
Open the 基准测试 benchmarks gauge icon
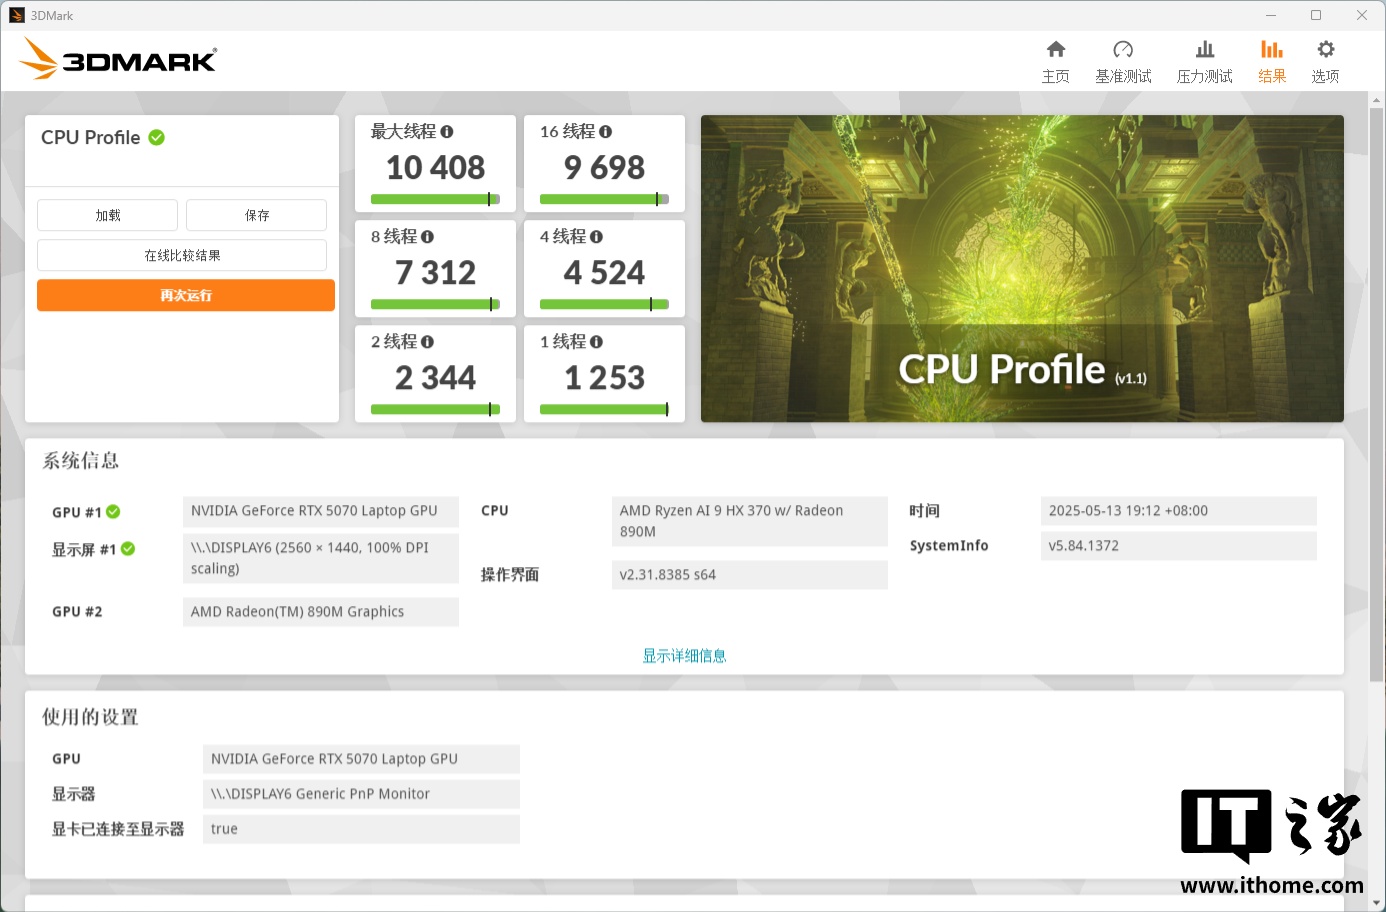tap(1123, 50)
